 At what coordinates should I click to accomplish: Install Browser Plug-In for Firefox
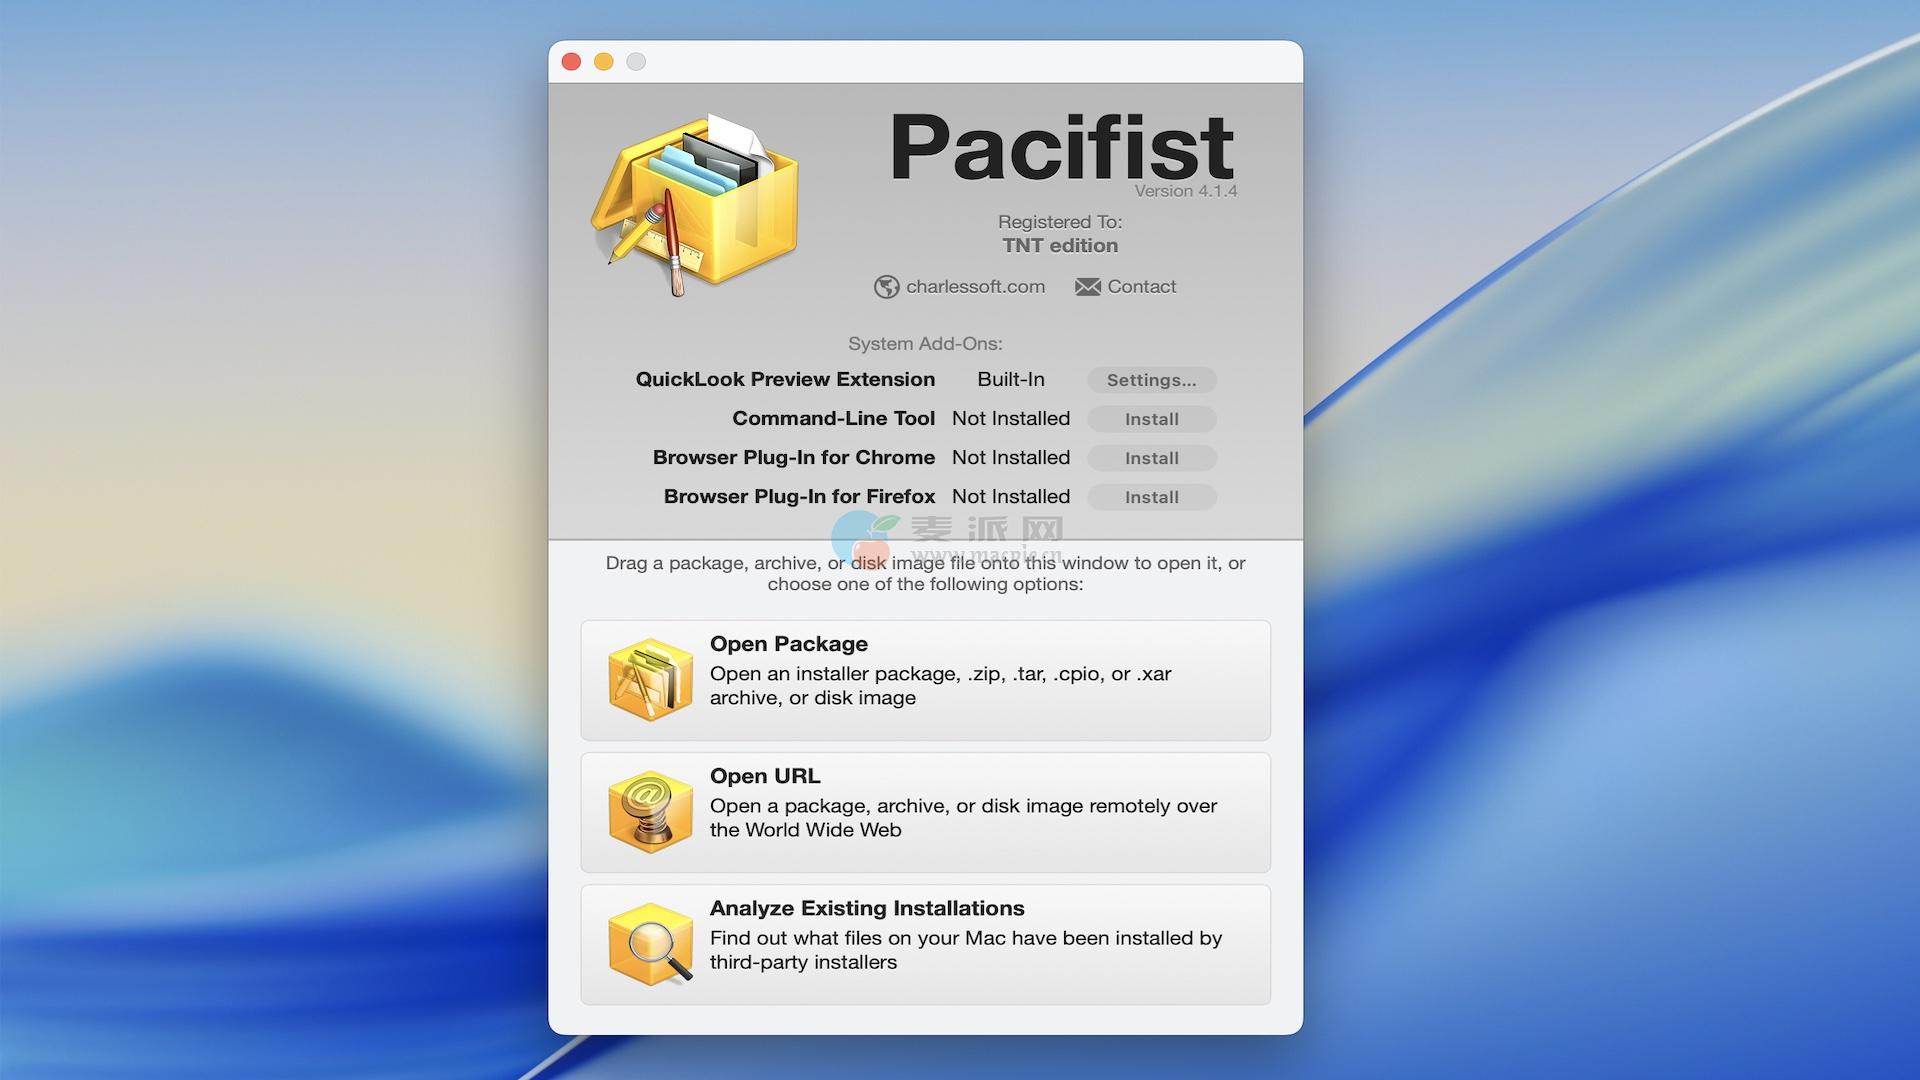pyautogui.click(x=1151, y=497)
